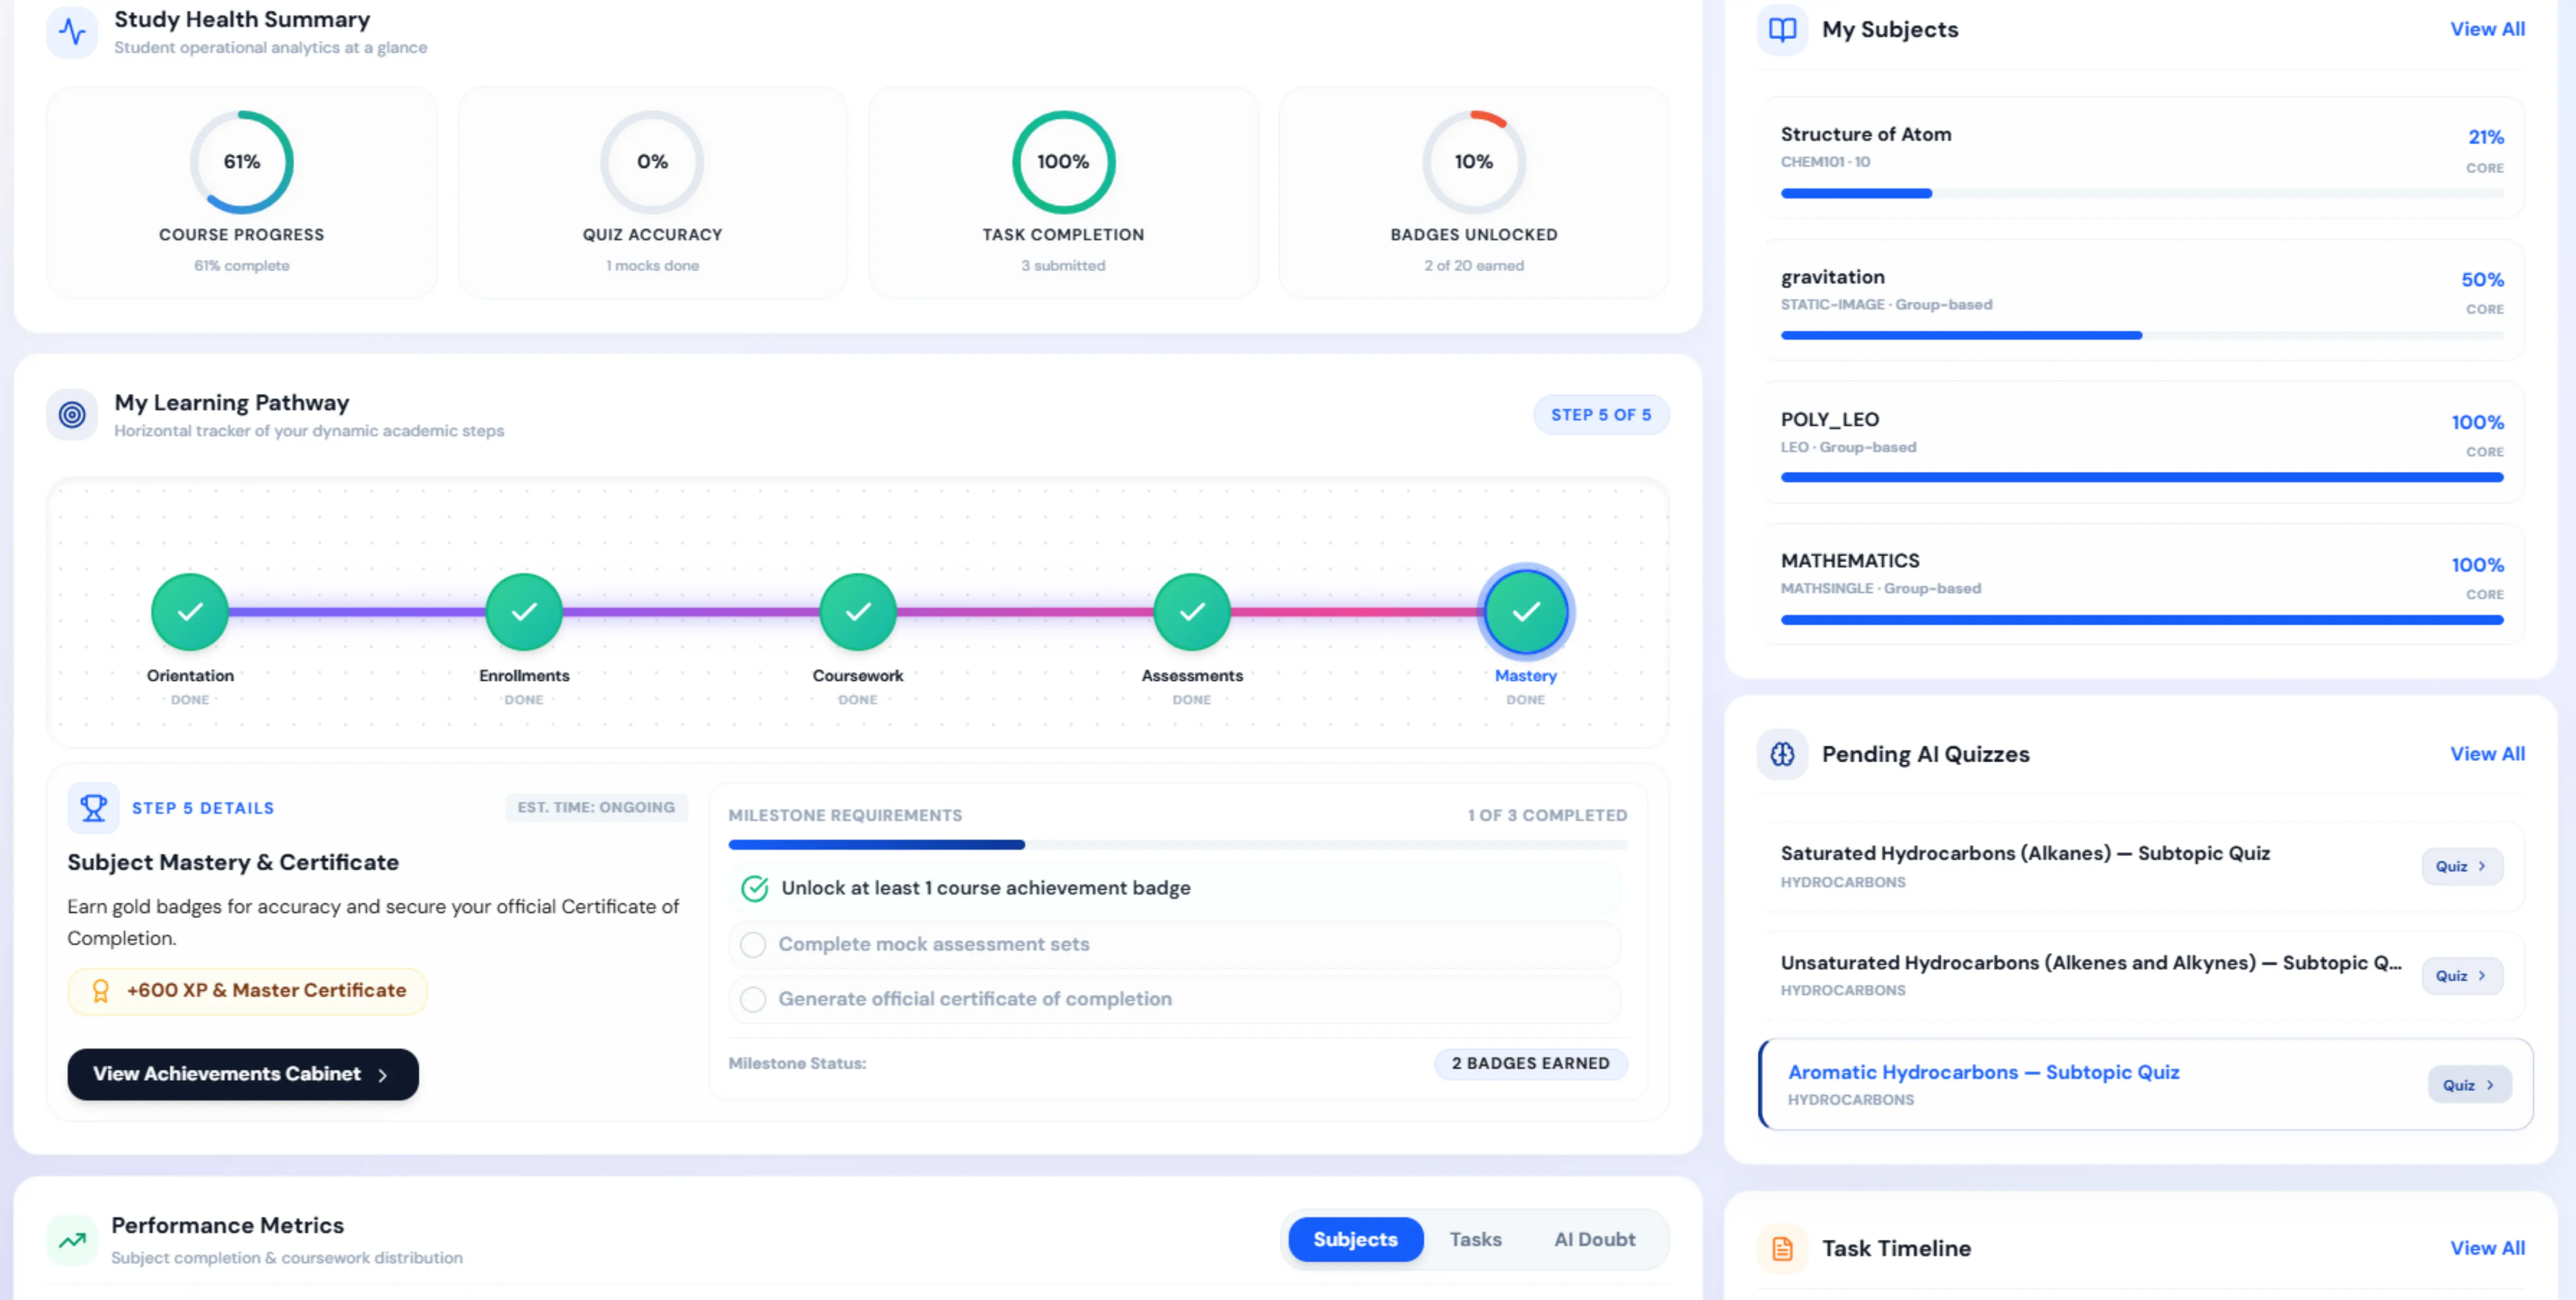This screenshot has height=1300, width=2576.
Task: Check the Generate official certificate circle
Action: (753, 999)
